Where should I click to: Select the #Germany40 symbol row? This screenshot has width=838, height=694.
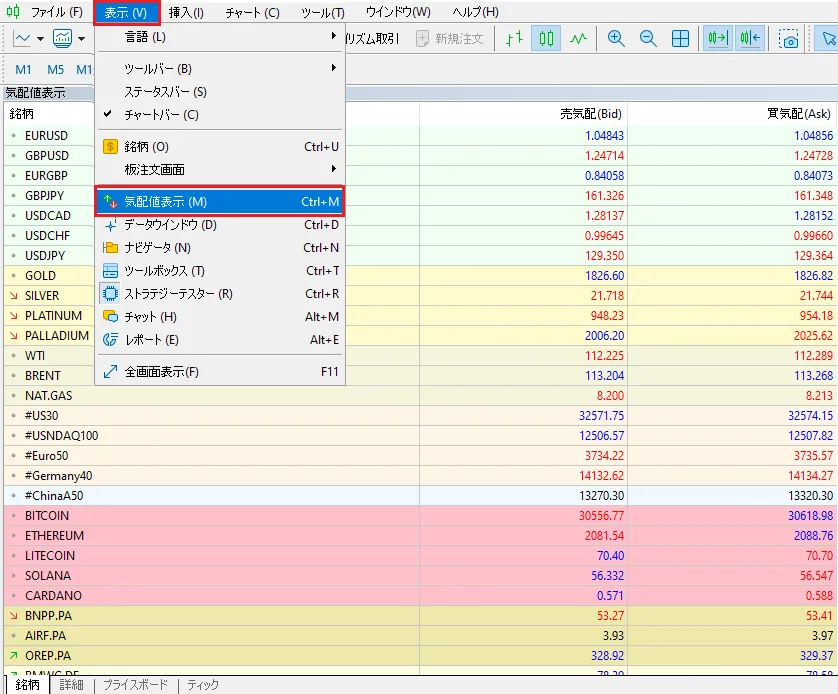pyautogui.click(x=421, y=475)
